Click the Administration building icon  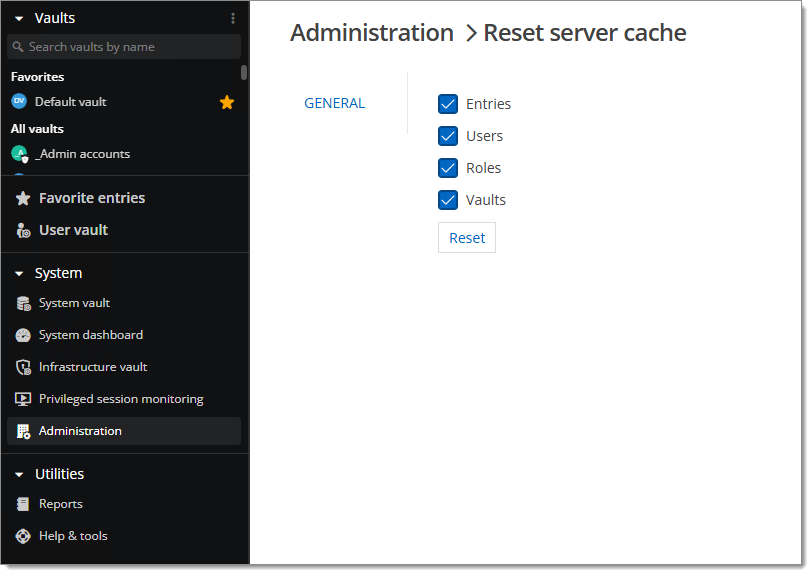click(x=23, y=431)
